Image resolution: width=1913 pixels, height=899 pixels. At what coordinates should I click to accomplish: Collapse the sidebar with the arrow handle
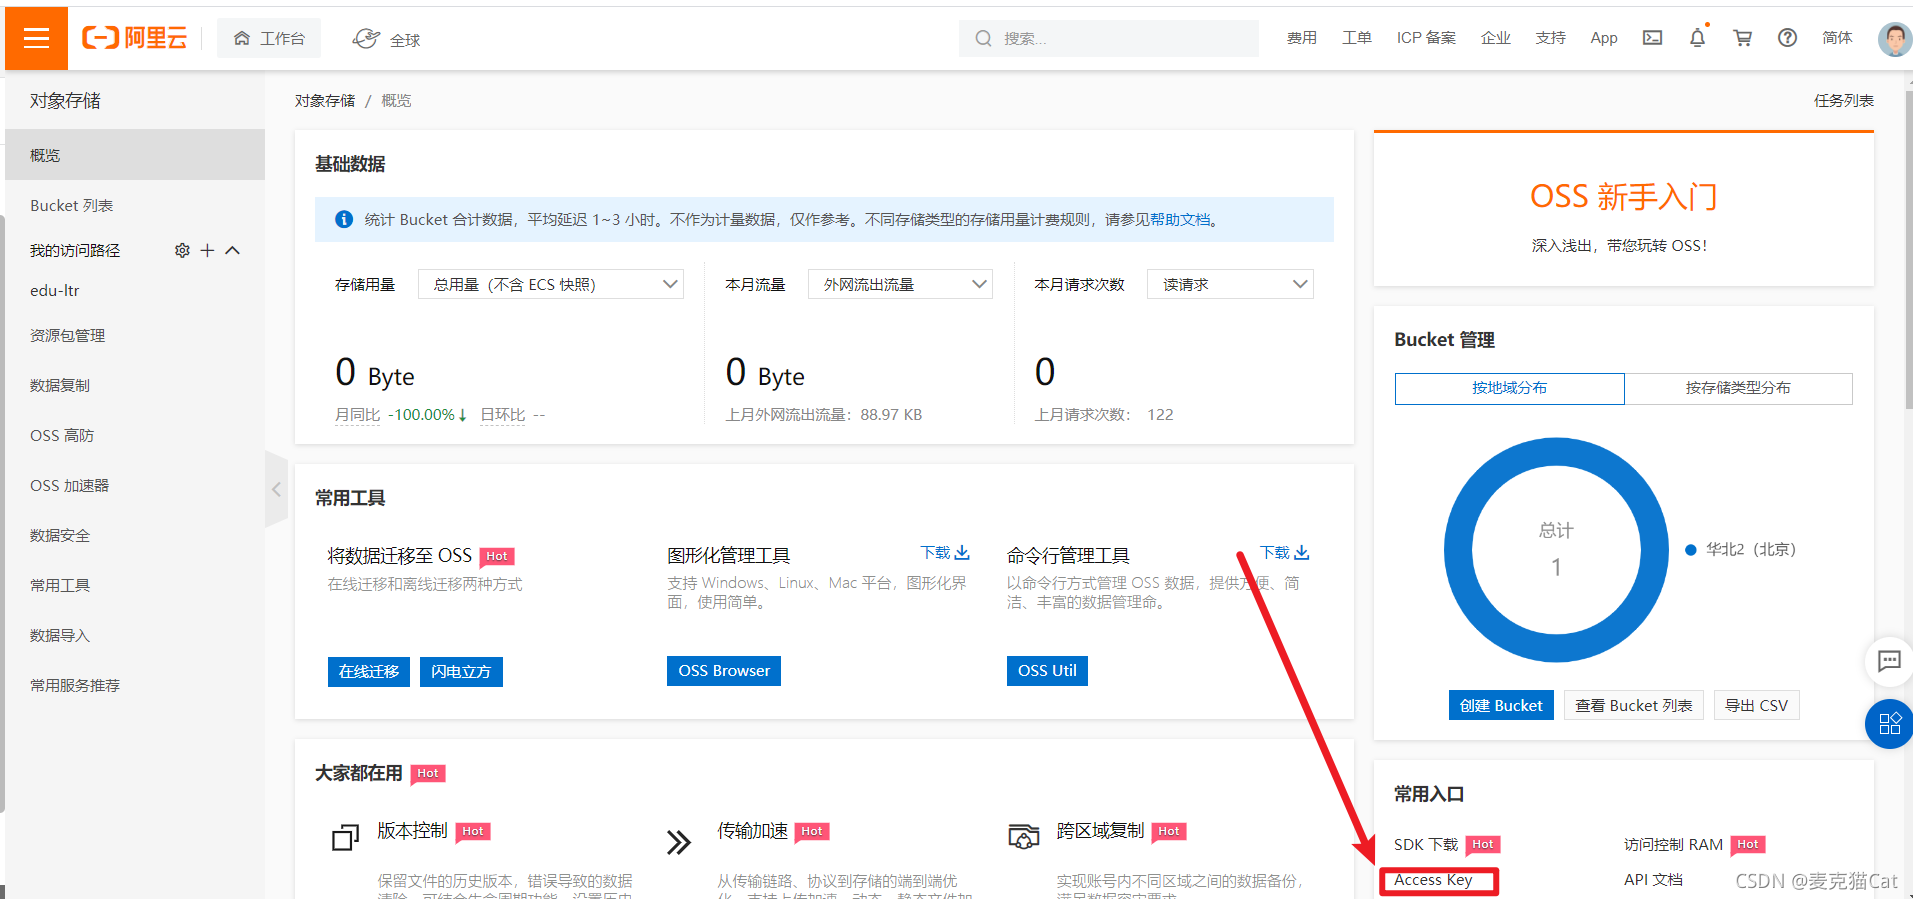coord(276,489)
